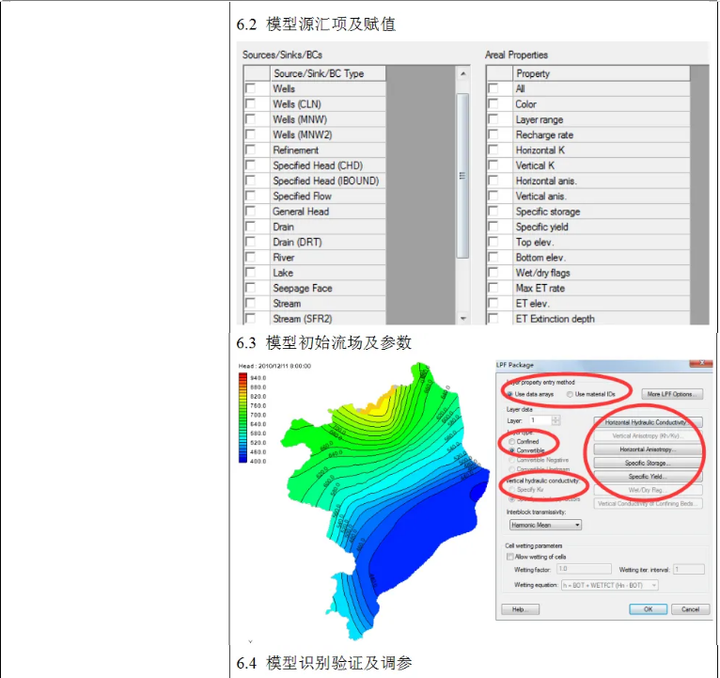
Task: Click the blue 400.0 legend swatch
Action: [x=242, y=460]
